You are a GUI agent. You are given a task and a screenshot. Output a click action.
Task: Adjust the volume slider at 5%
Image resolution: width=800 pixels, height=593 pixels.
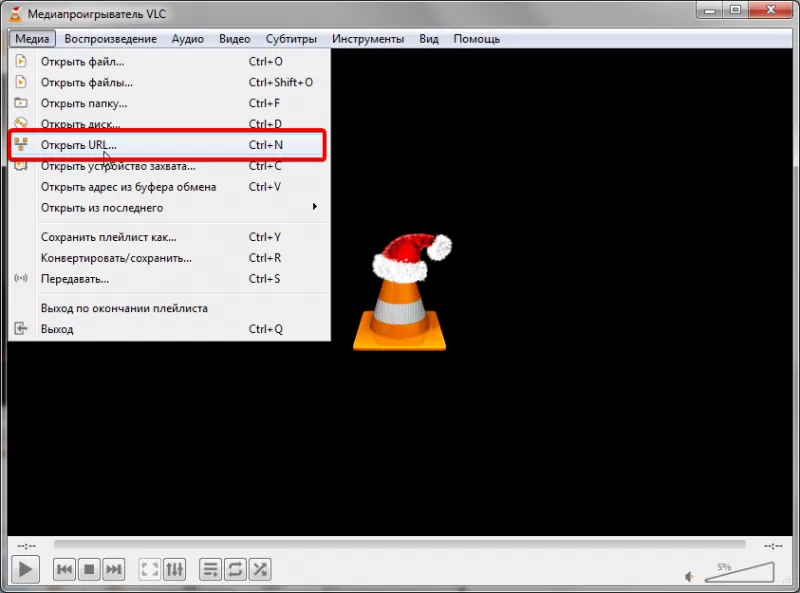[x=739, y=573]
